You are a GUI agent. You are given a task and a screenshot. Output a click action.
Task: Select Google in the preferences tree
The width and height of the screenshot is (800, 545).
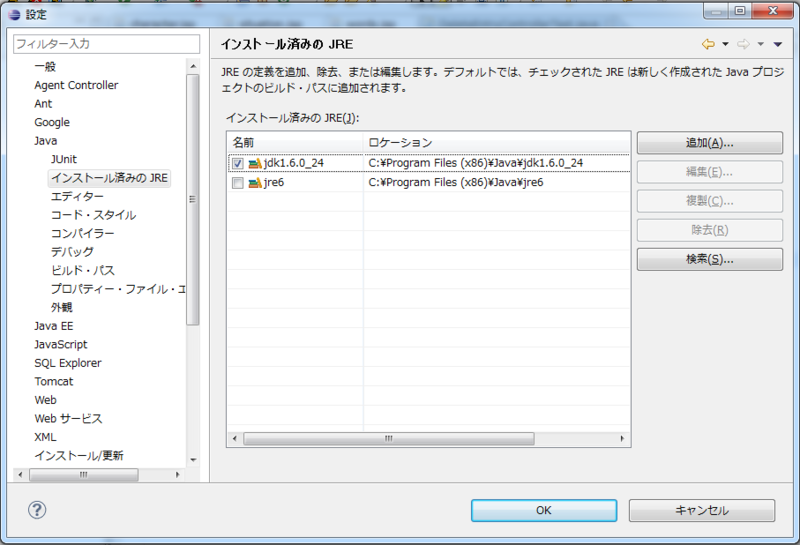click(52, 122)
